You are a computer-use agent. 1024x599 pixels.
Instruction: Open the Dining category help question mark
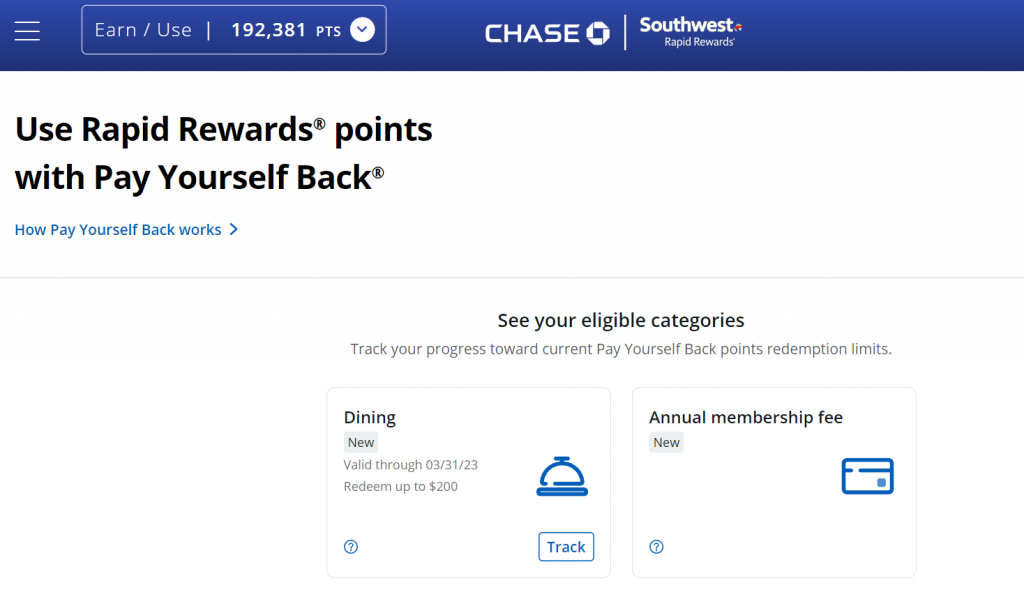click(x=350, y=546)
